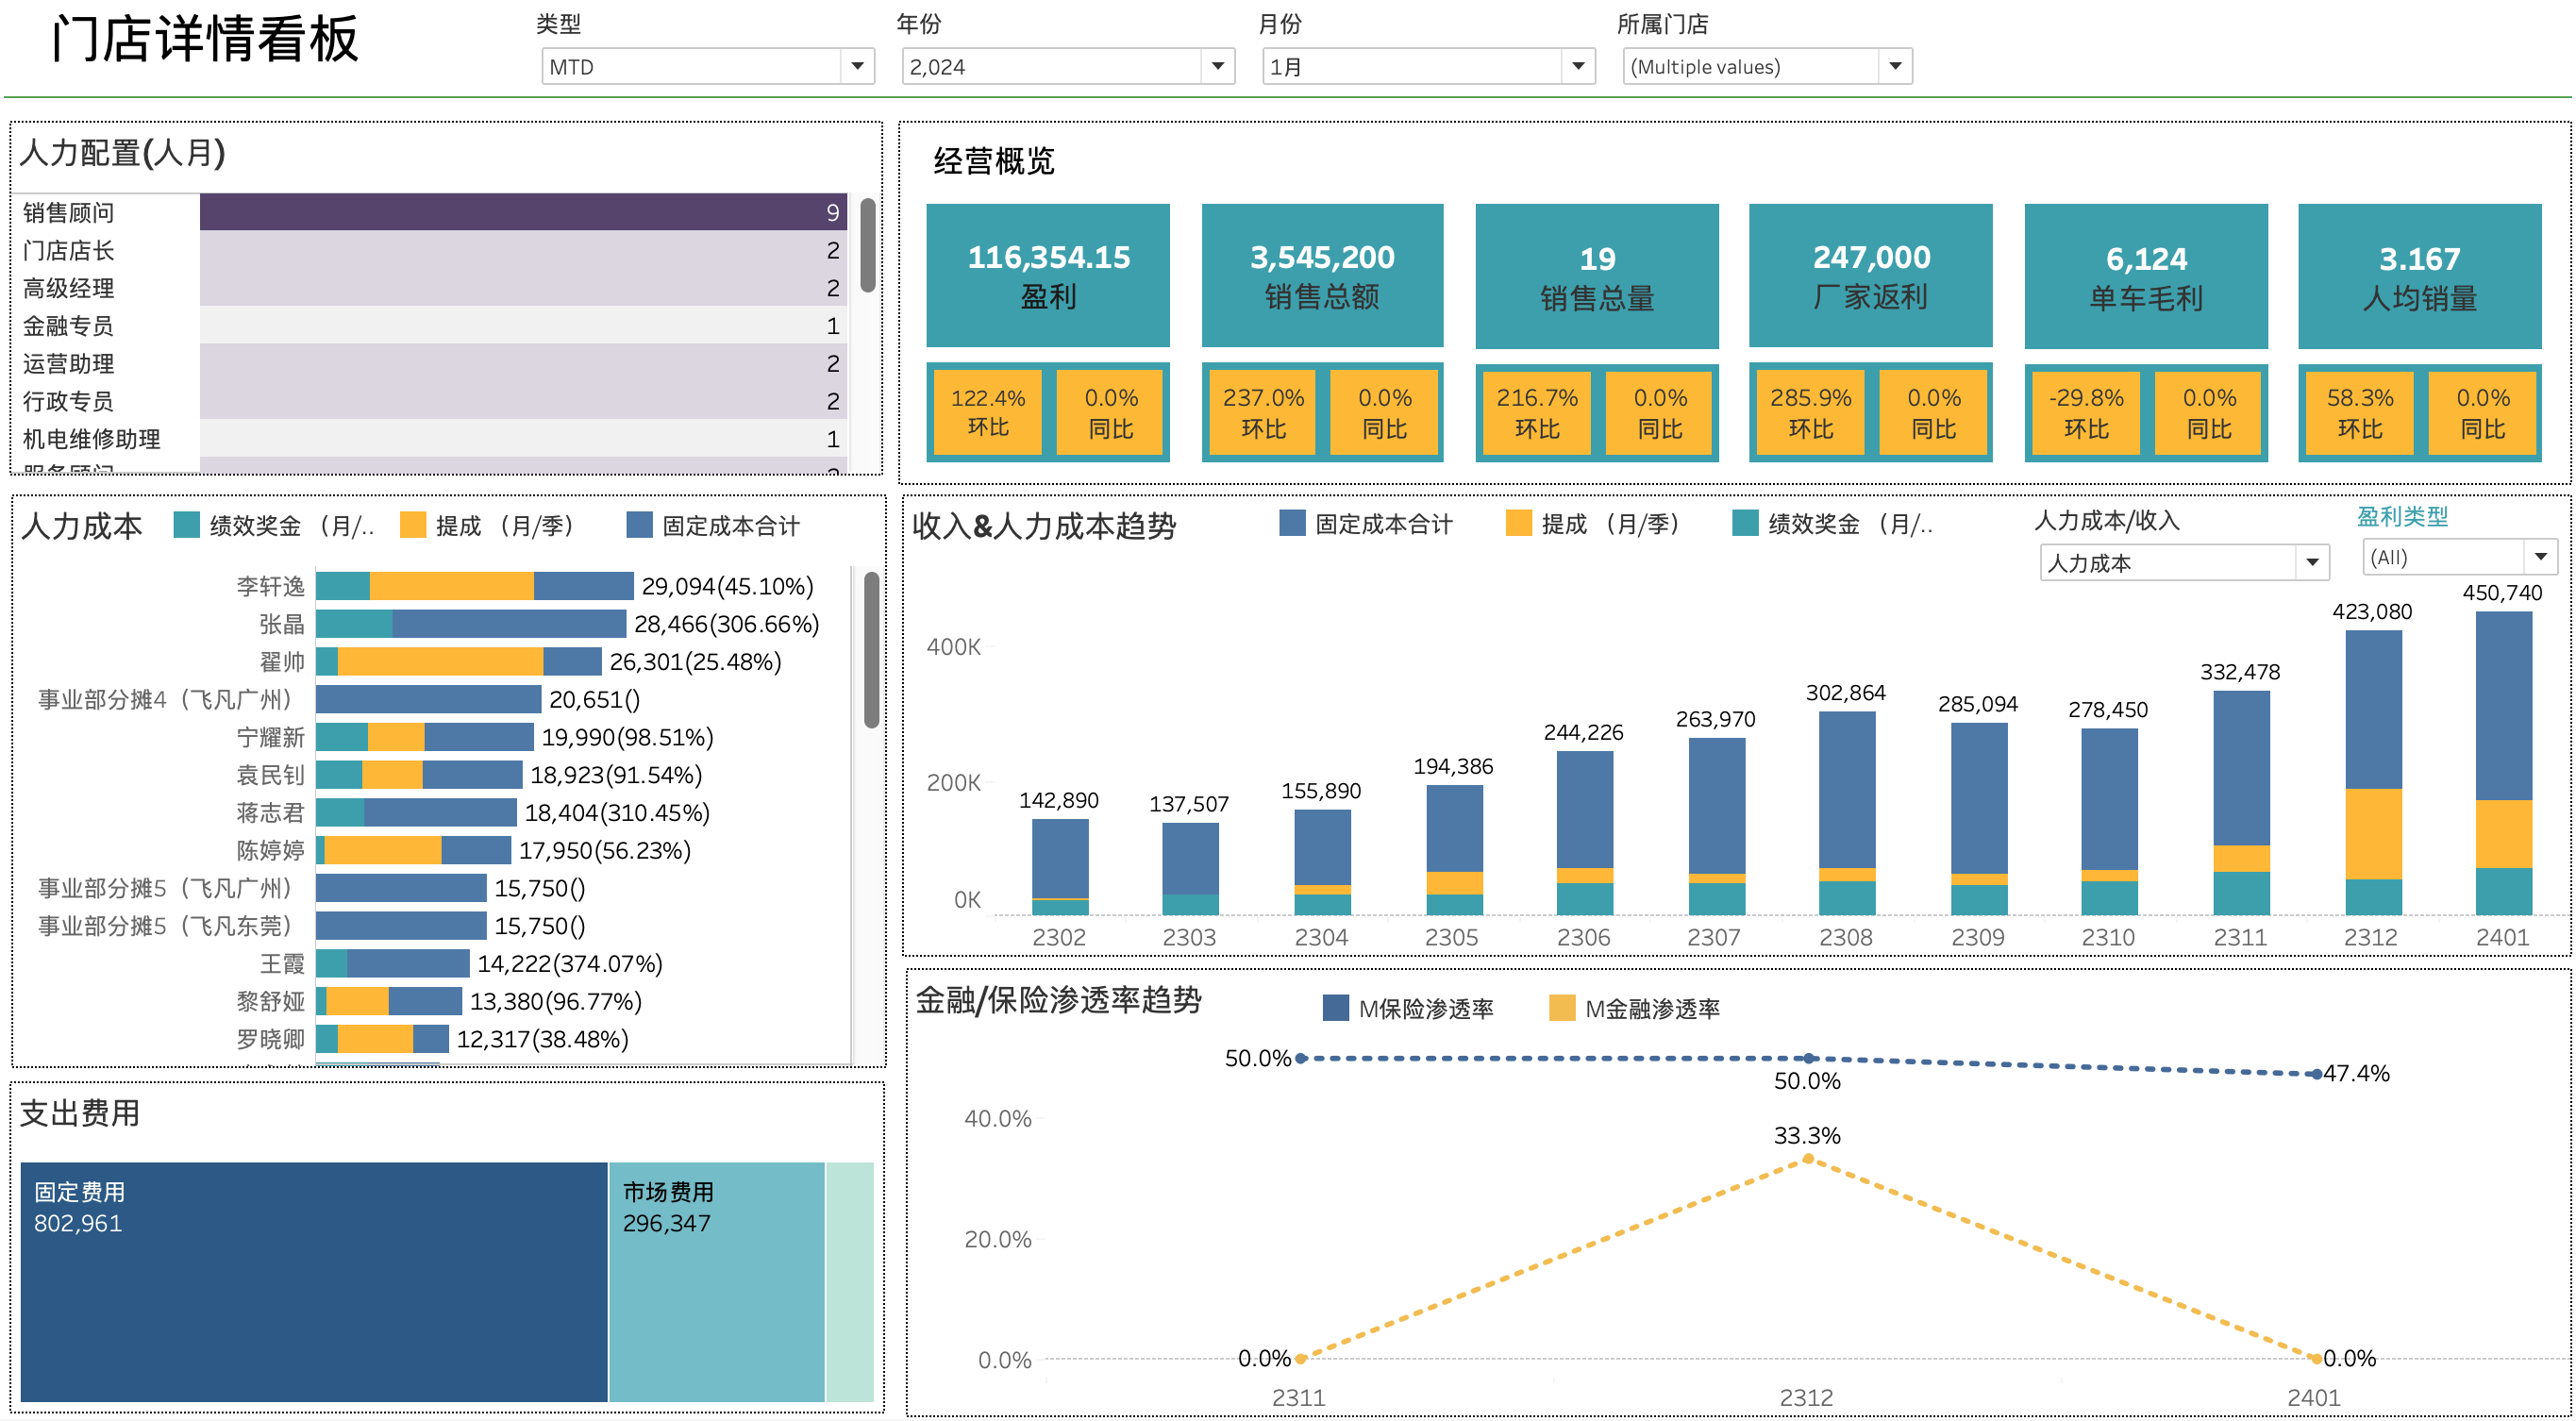2576x1421 pixels.
Task: Click M金融渗透率 legend swatch
Action: coord(1561,1008)
